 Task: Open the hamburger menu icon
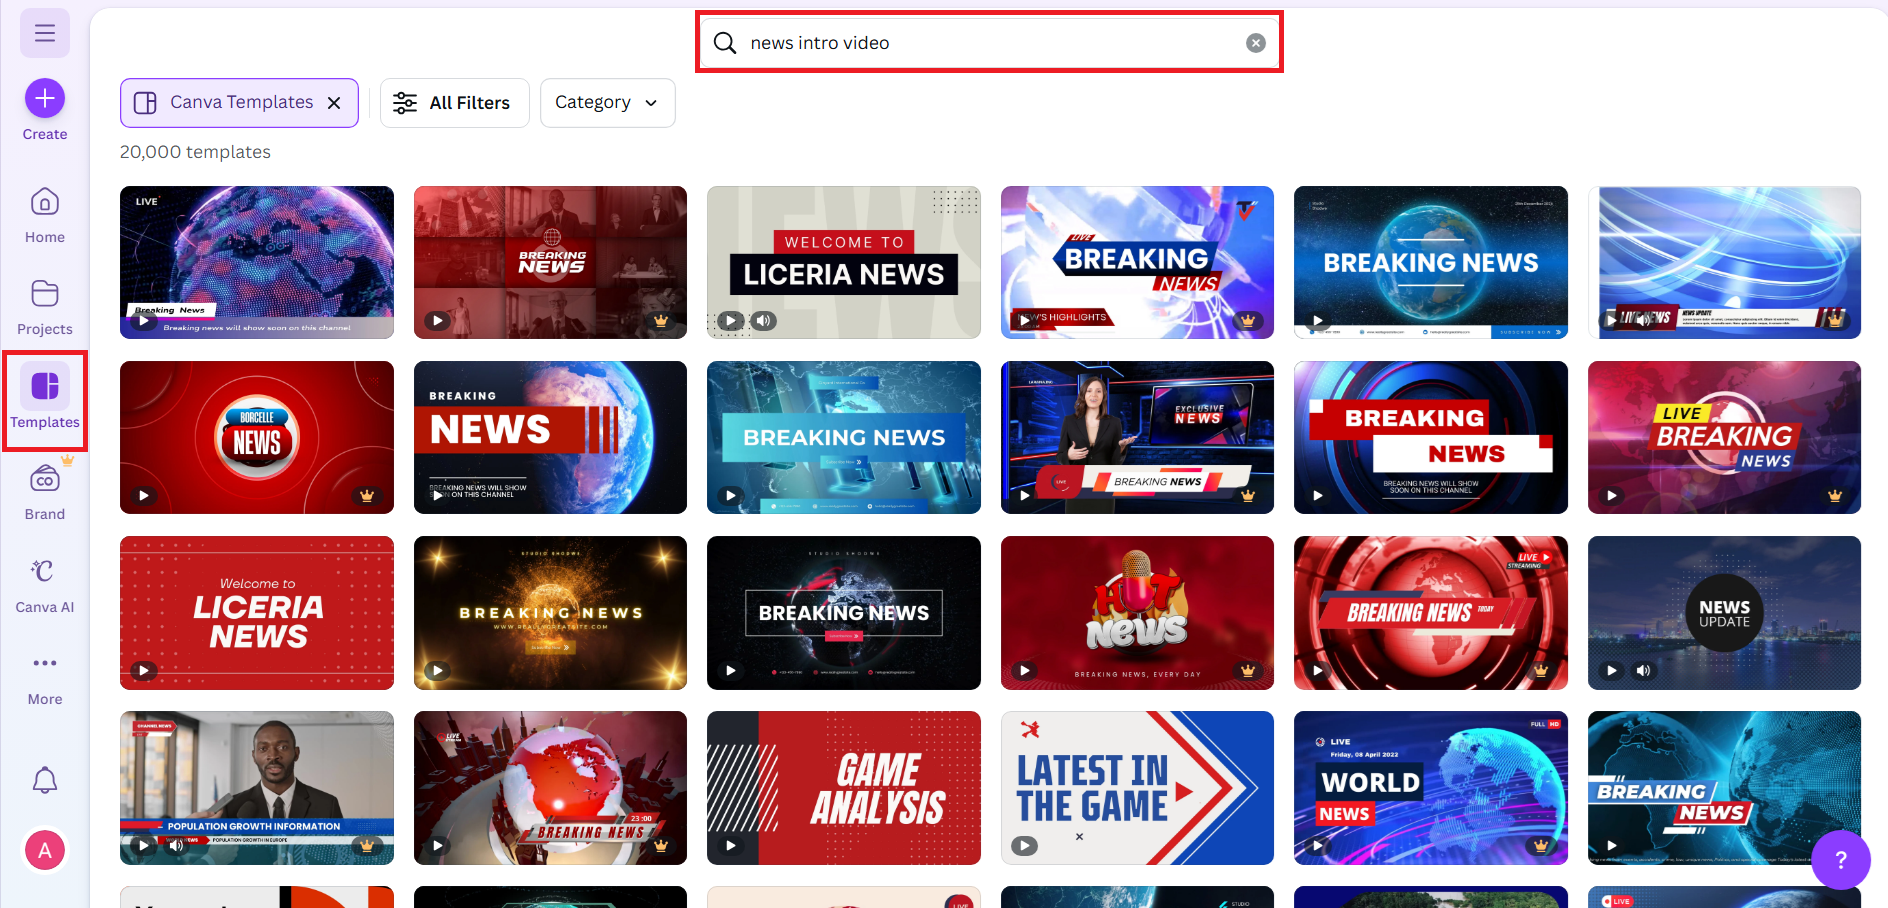(x=45, y=33)
